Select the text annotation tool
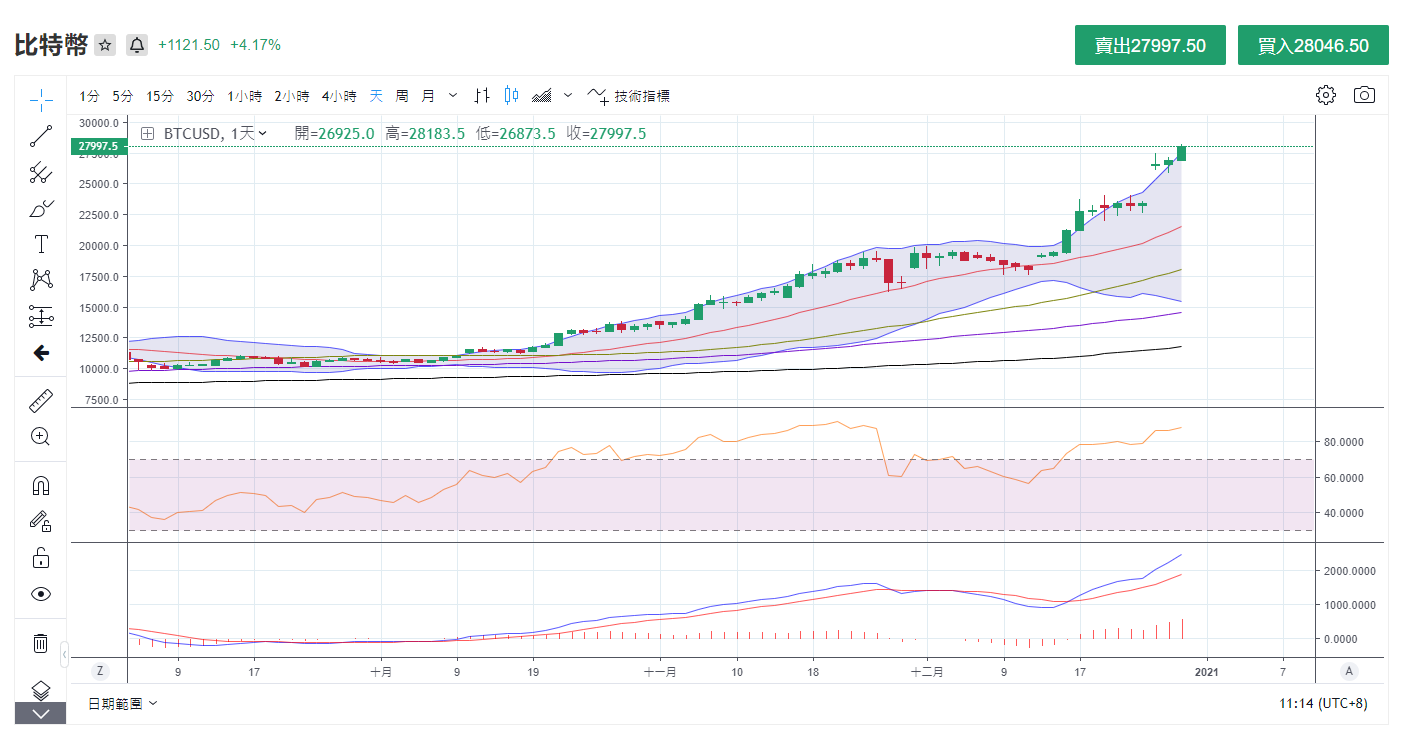 [41, 244]
